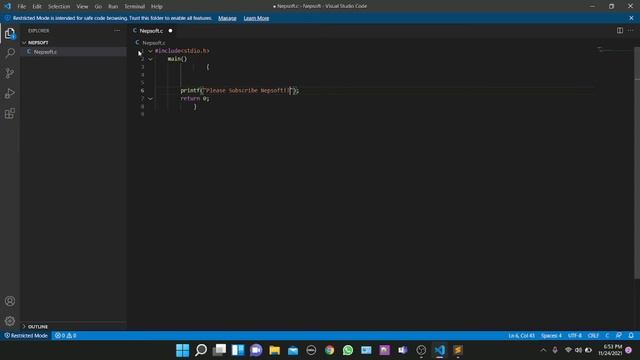Click Ln 6, Col 41 status item
The height and width of the screenshot is (360, 640).
(x=521, y=336)
